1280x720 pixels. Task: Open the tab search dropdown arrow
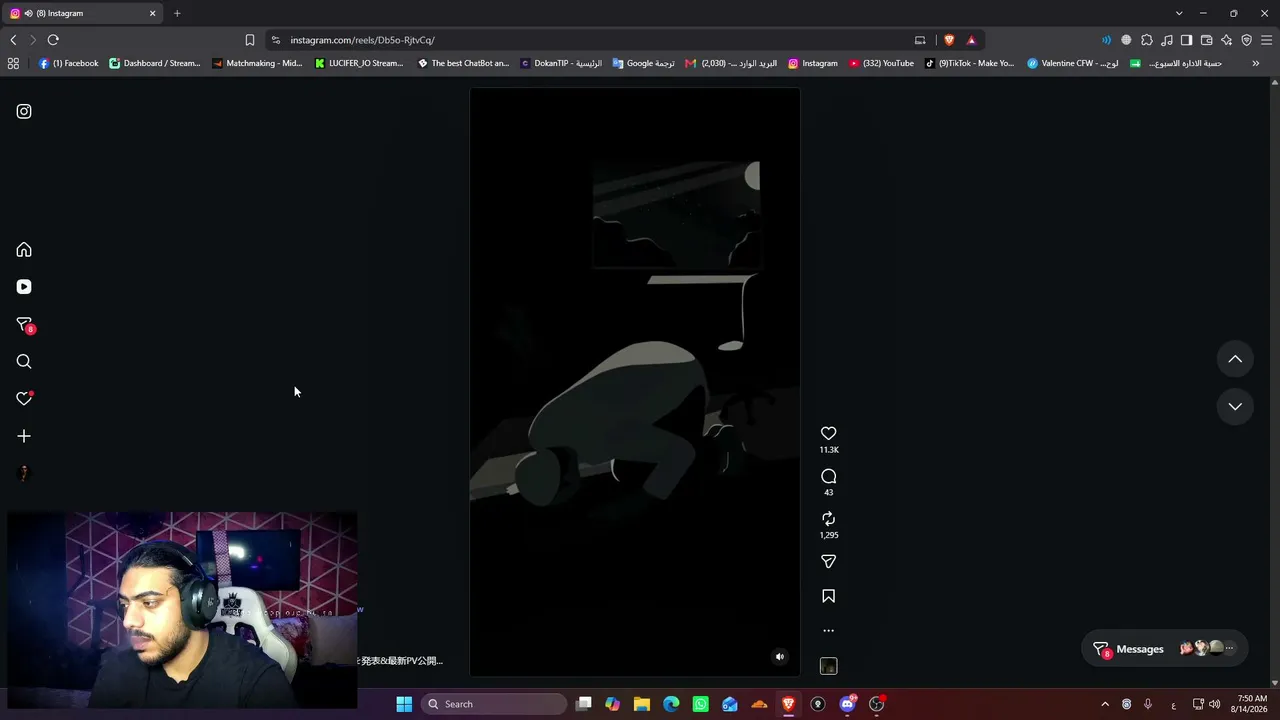[1179, 13]
